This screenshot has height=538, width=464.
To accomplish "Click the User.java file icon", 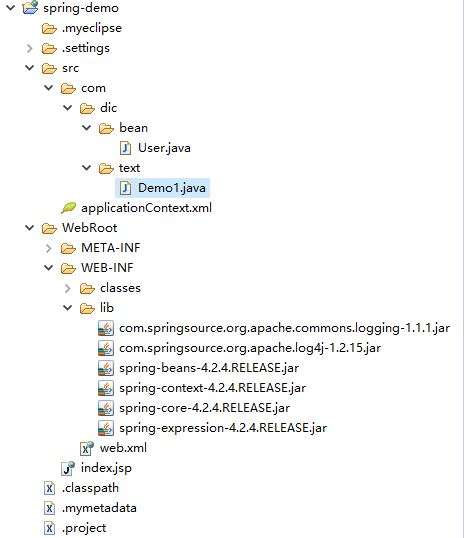I will [125, 148].
